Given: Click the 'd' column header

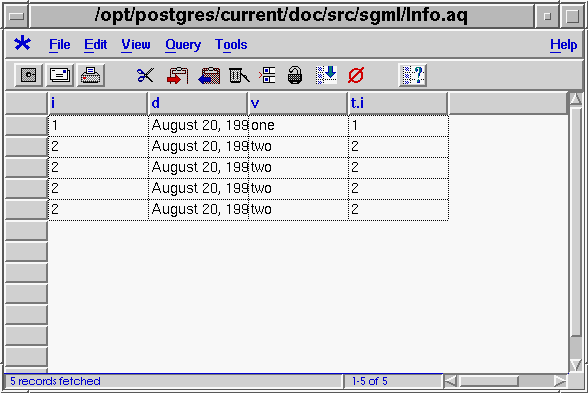Looking at the screenshot, I should (x=198, y=103).
